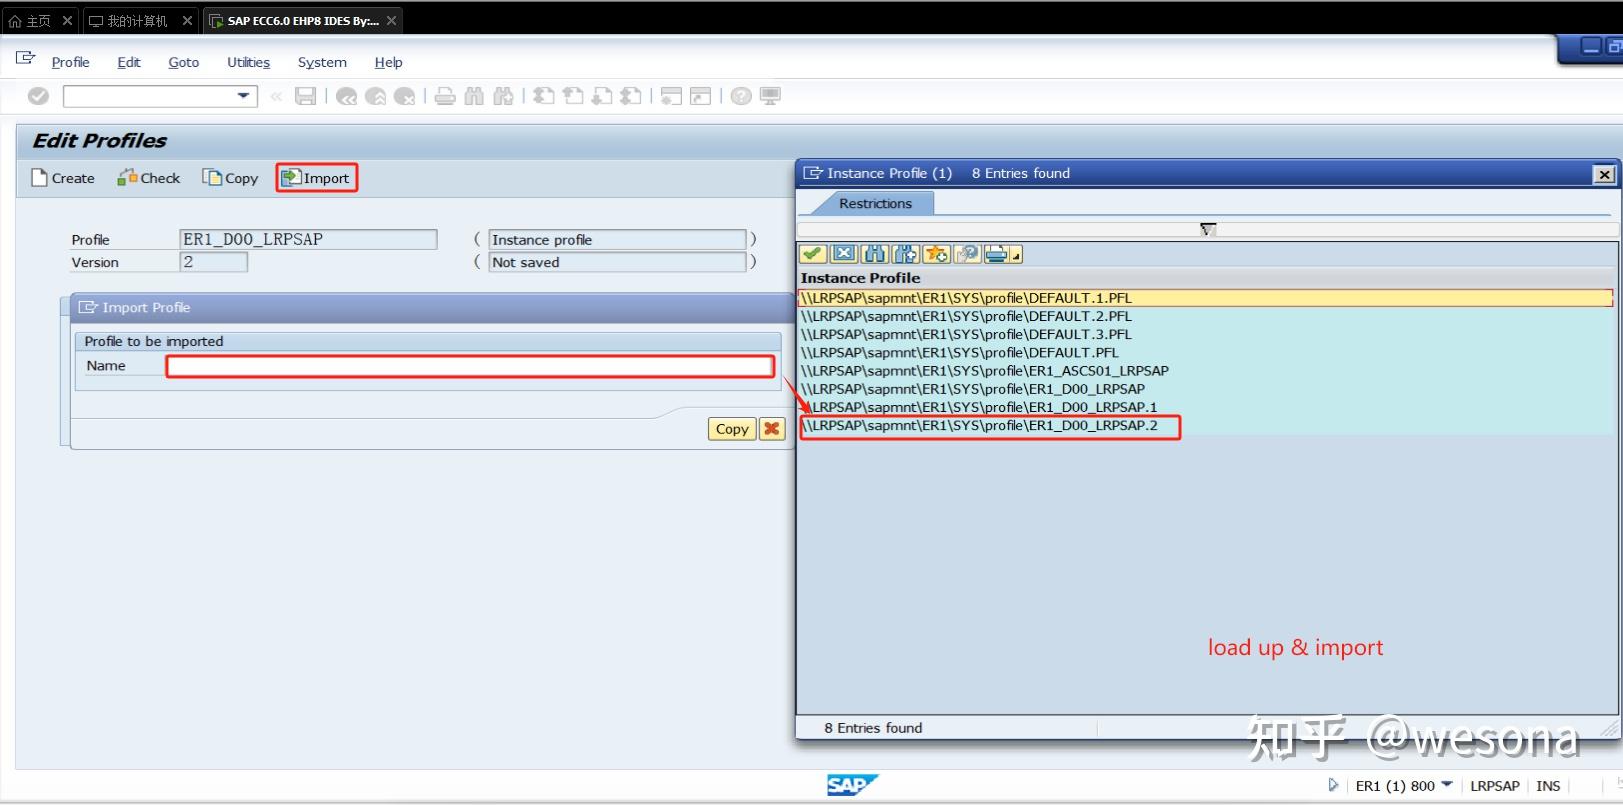
Task: Click the Customize Local Layout monitor icon
Action: tap(770, 96)
